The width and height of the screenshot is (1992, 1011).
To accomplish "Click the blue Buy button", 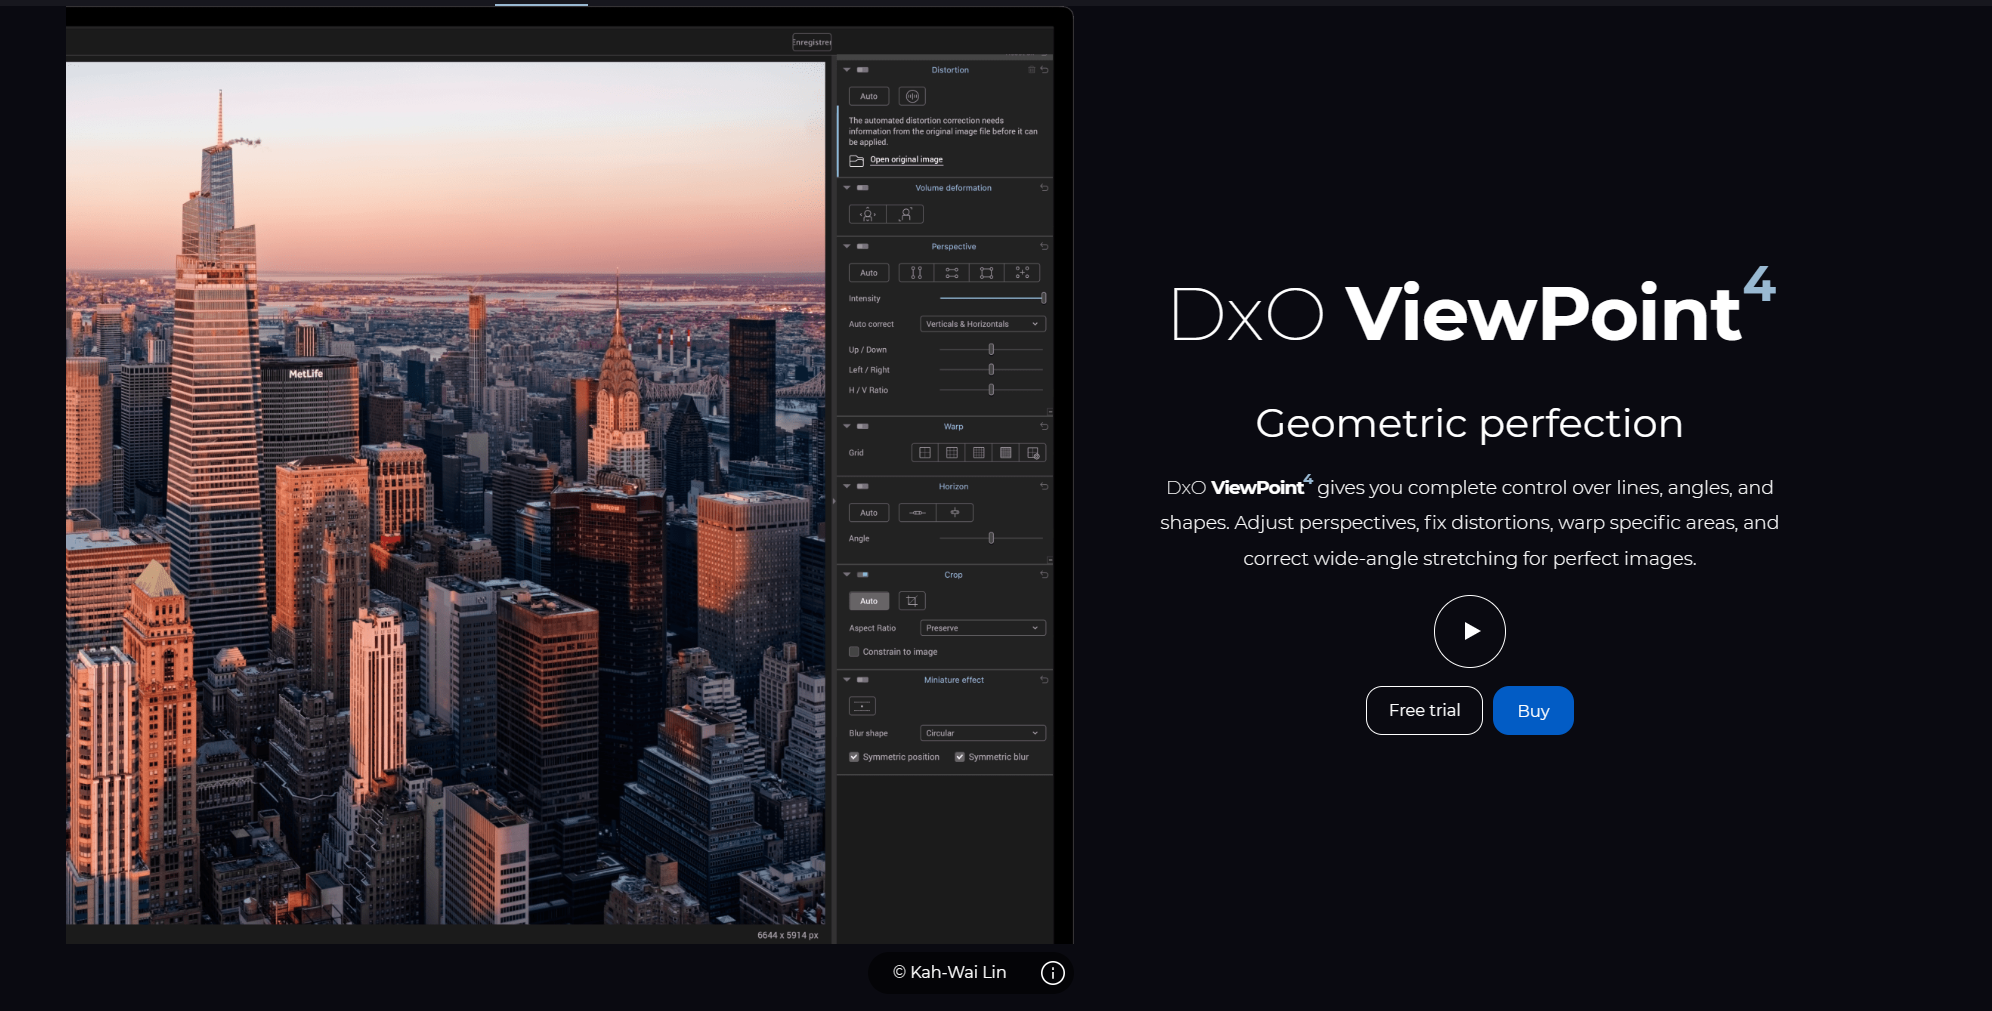I will pos(1533,710).
